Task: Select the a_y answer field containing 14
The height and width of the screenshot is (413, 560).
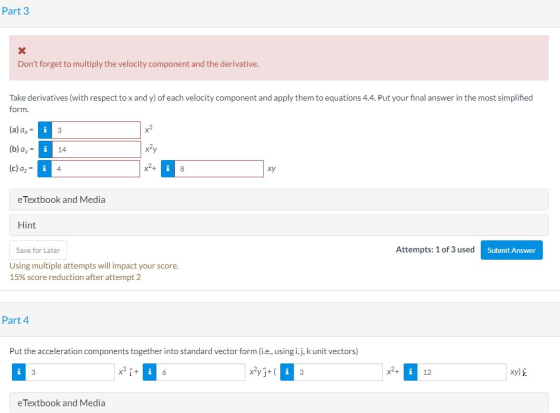Action: (96, 149)
